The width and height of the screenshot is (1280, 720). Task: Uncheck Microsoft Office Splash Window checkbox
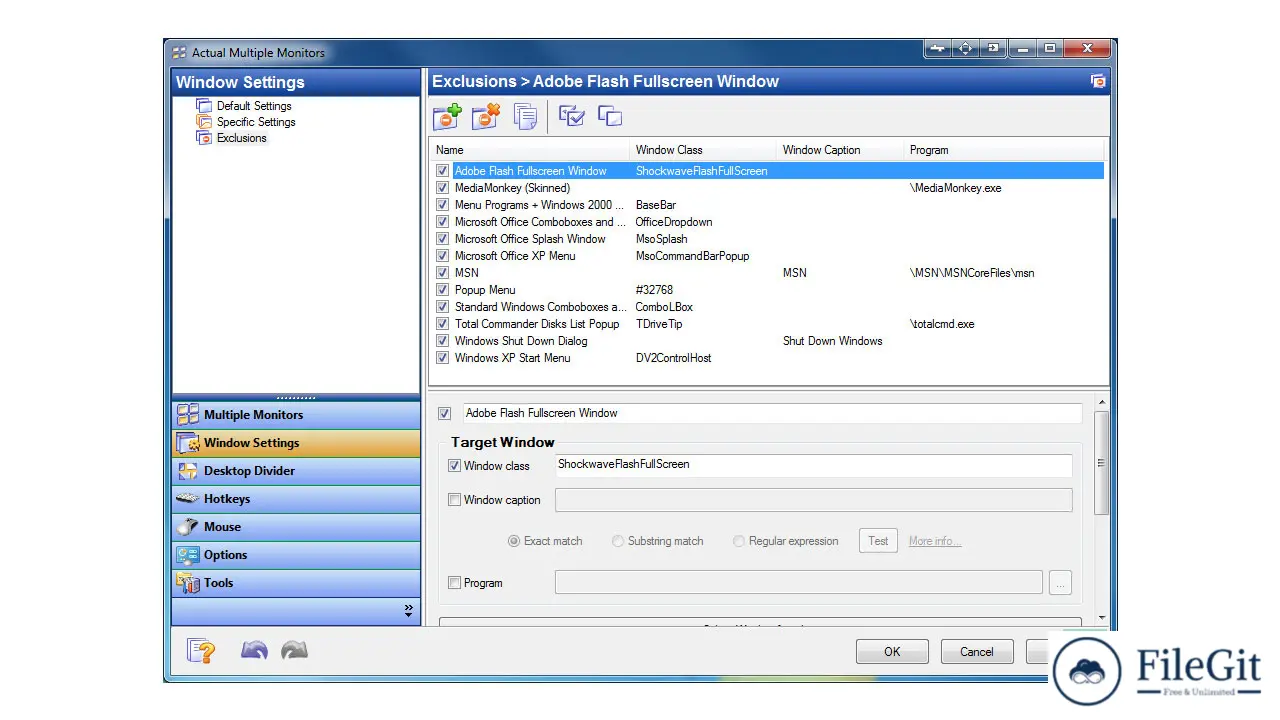pyautogui.click(x=442, y=239)
